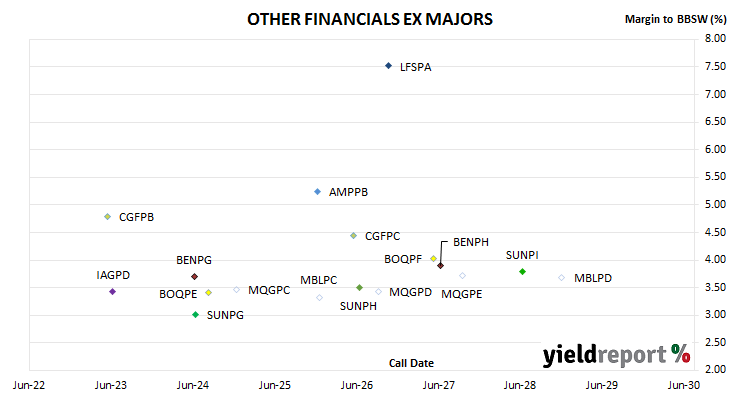
Task: Select the Jun-26 axis tick label
Action: click(357, 385)
